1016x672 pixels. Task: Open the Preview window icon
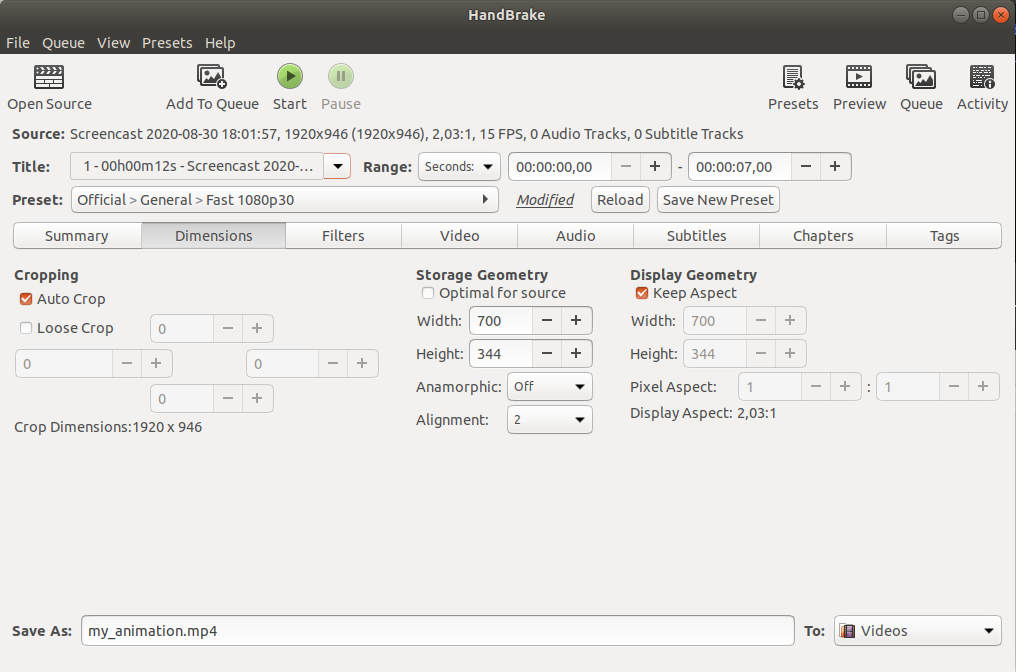pos(859,77)
